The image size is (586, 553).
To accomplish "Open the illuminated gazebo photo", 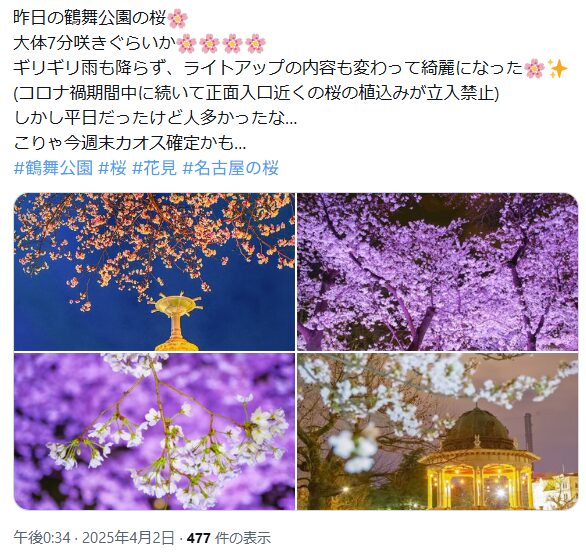I will pyautogui.click(x=438, y=432).
